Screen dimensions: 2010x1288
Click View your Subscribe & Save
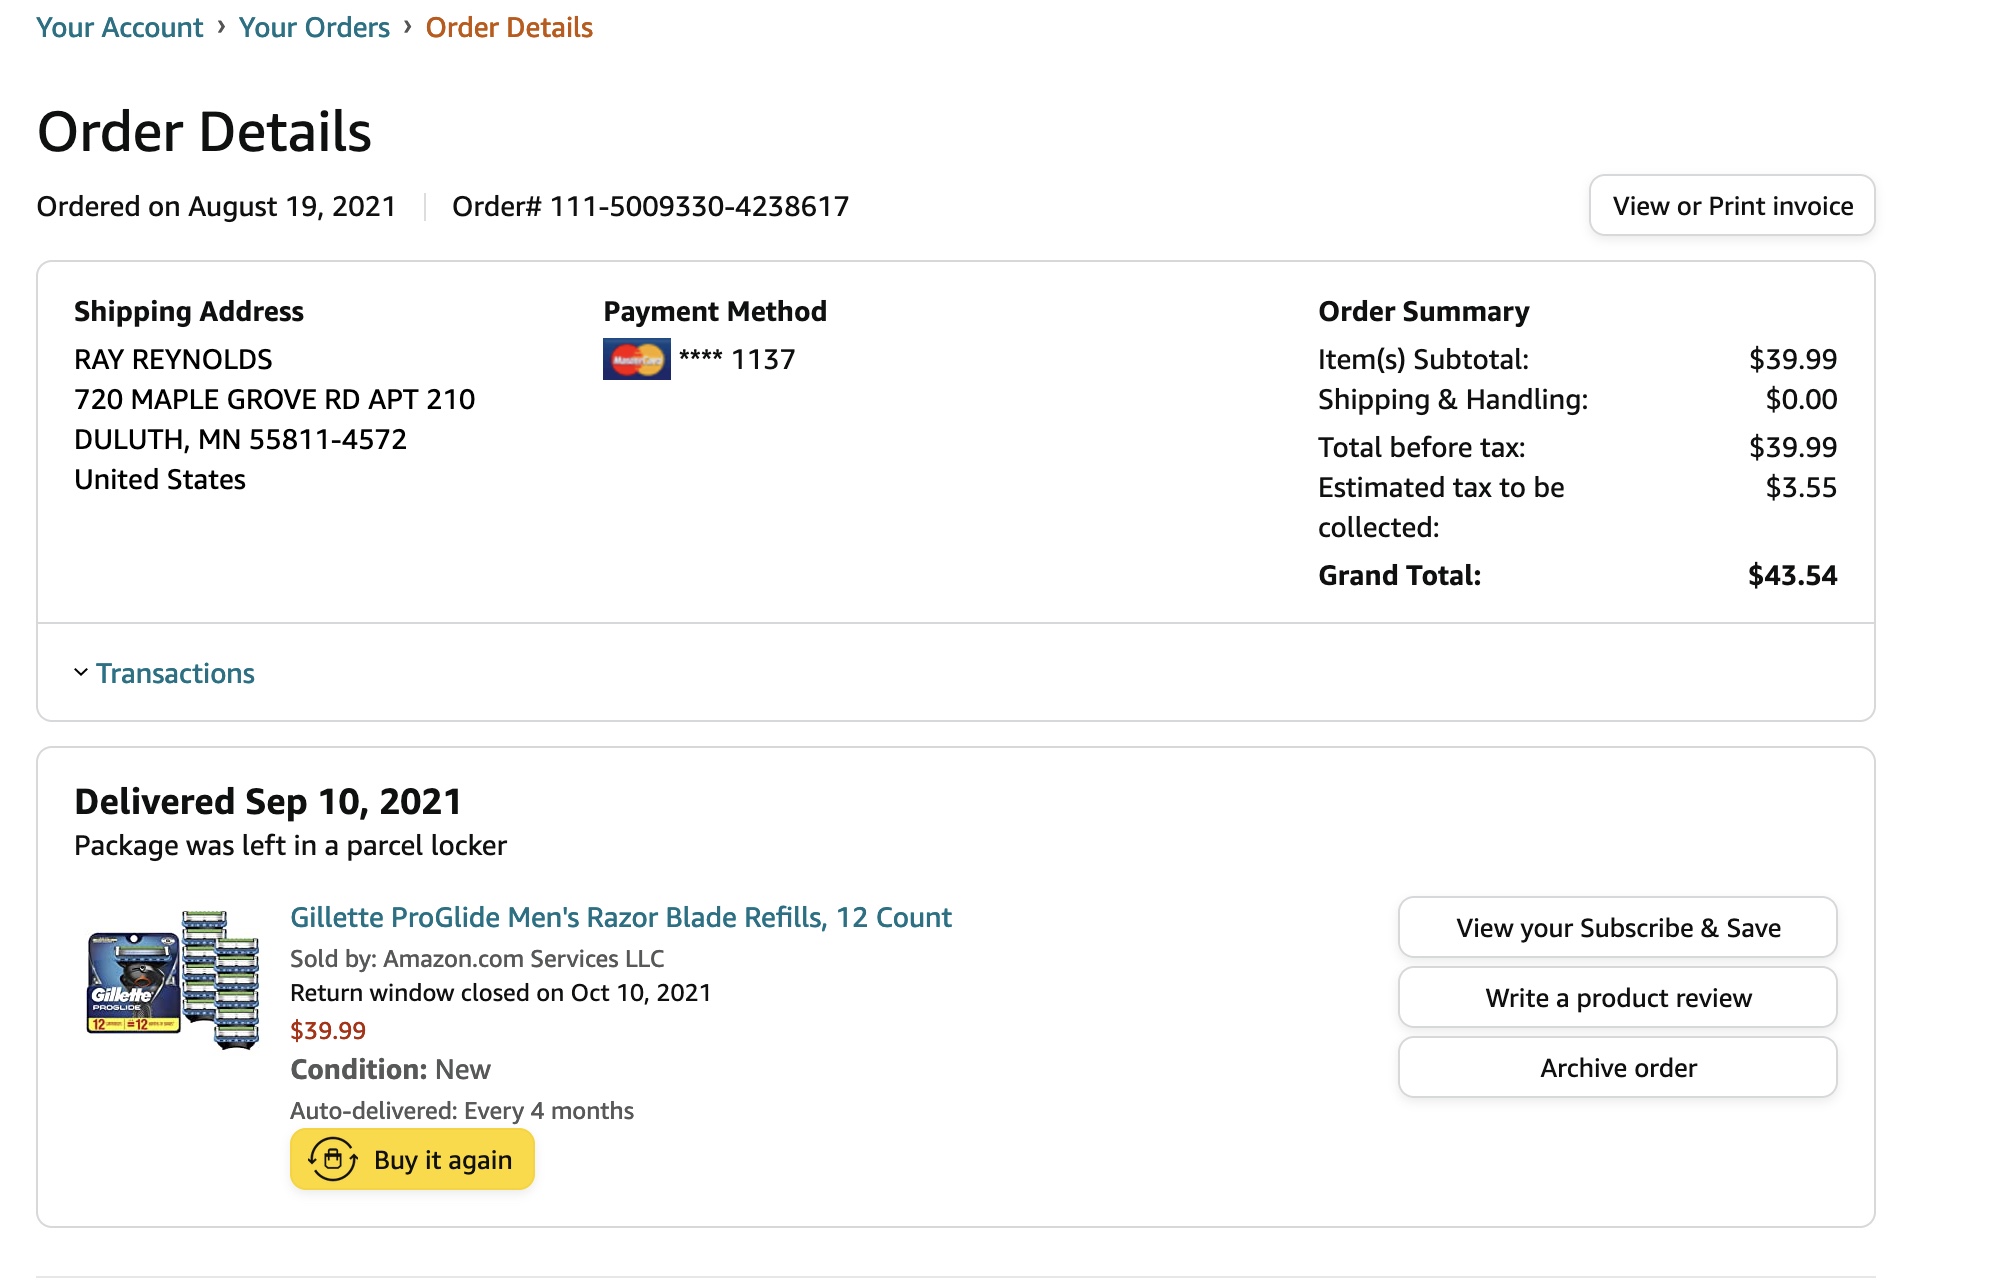tap(1617, 928)
